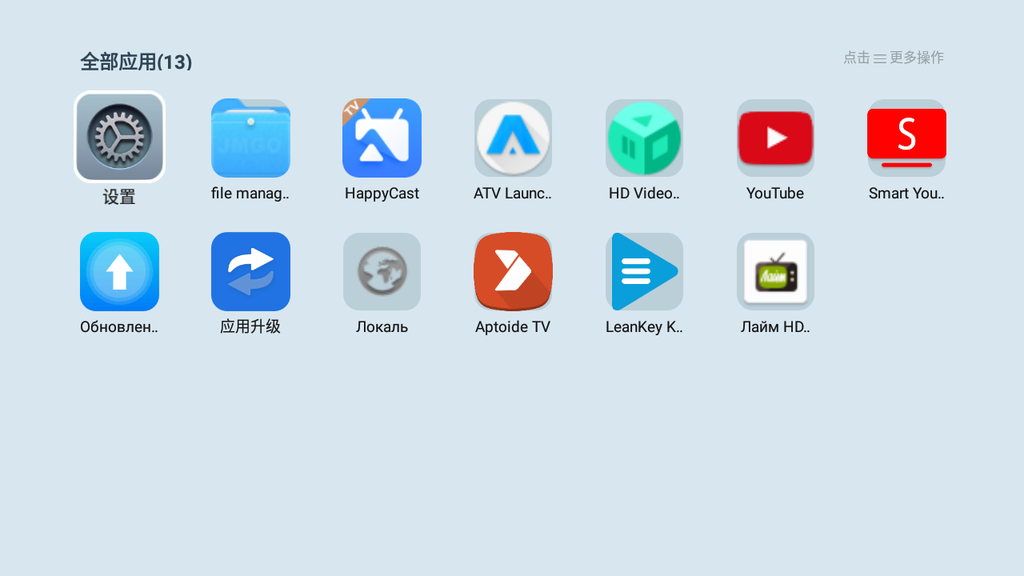
Task: Open the Smart YouTube red S icon
Action: [906, 138]
